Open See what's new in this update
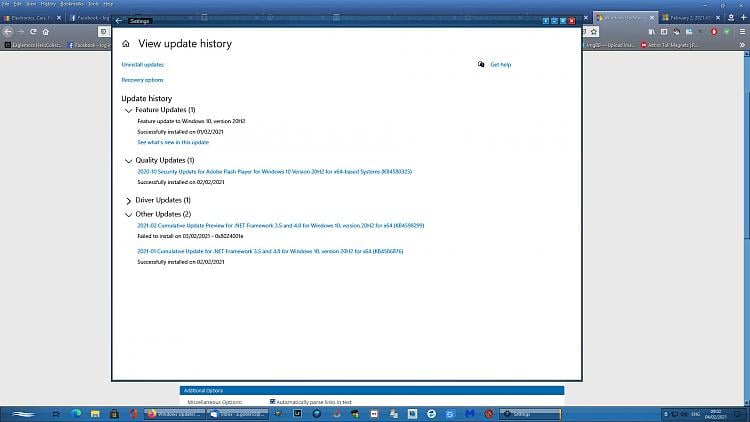Screen dimensions: 750x422 (x=173, y=142)
